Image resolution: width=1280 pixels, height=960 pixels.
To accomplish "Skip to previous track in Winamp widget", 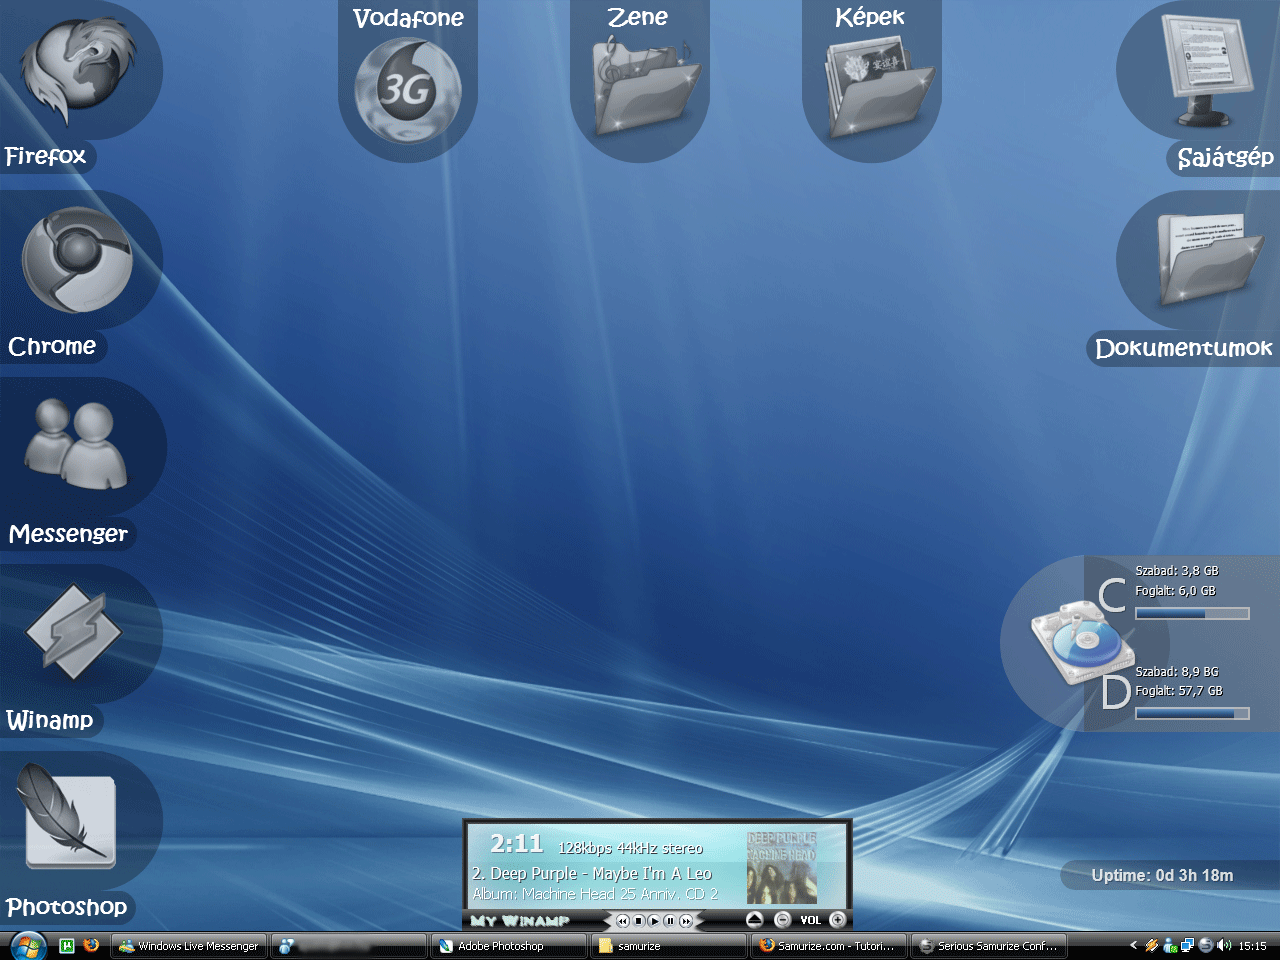I will coord(623,921).
